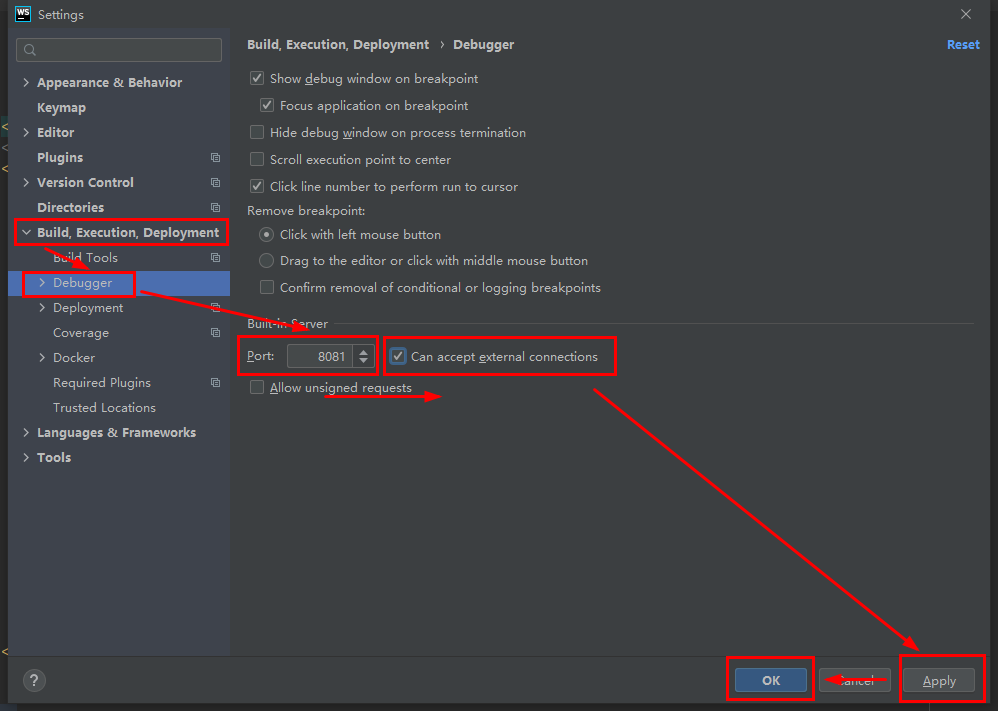Click the small icon beside Plugins entry
This screenshot has height=711, width=998.
(214, 157)
